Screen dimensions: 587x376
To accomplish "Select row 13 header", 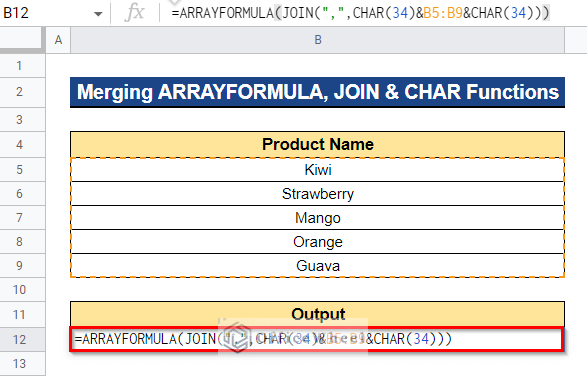I will click(x=22, y=364).
